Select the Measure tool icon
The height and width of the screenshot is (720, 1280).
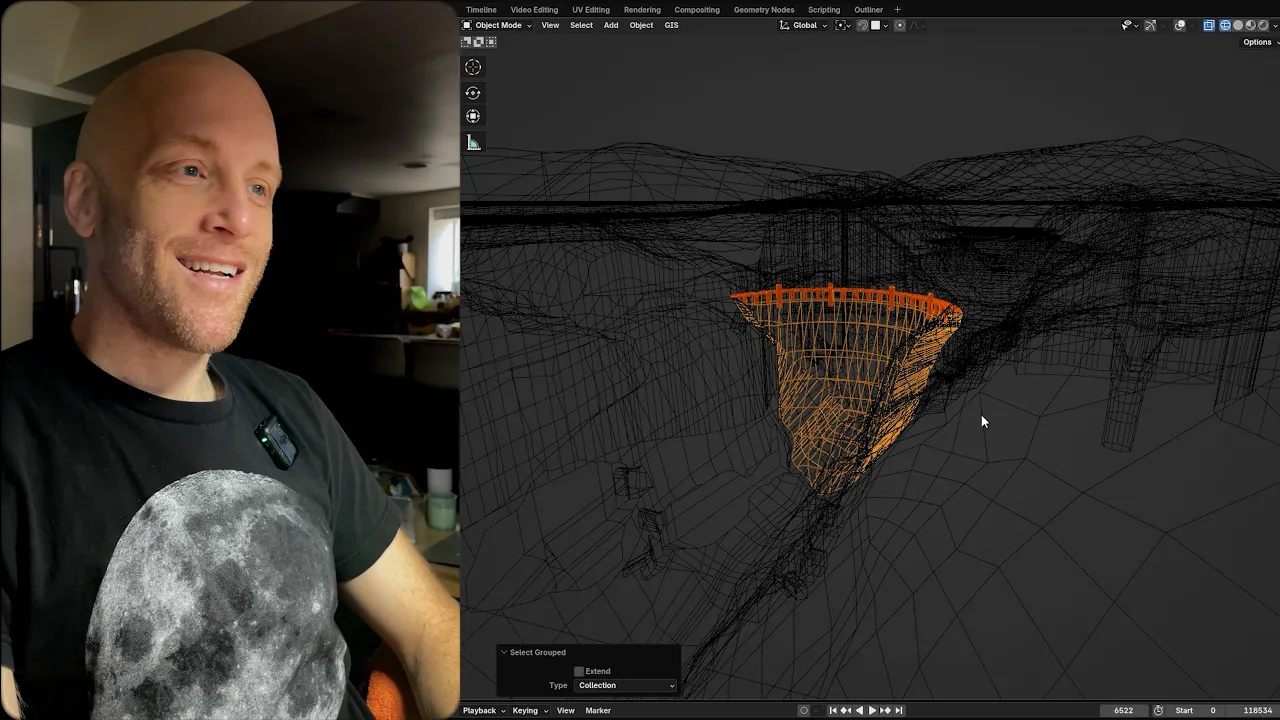[473, 143]
